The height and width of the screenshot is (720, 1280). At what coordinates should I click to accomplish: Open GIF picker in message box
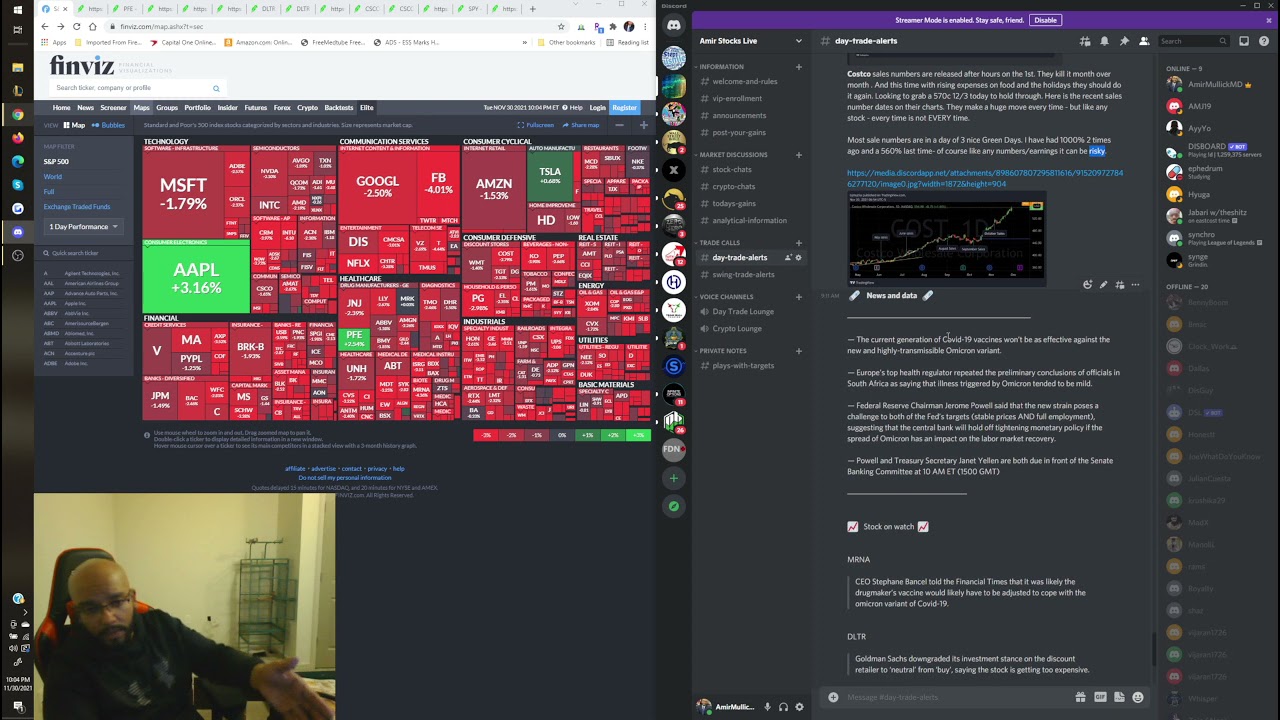(x=1100, y=697)
